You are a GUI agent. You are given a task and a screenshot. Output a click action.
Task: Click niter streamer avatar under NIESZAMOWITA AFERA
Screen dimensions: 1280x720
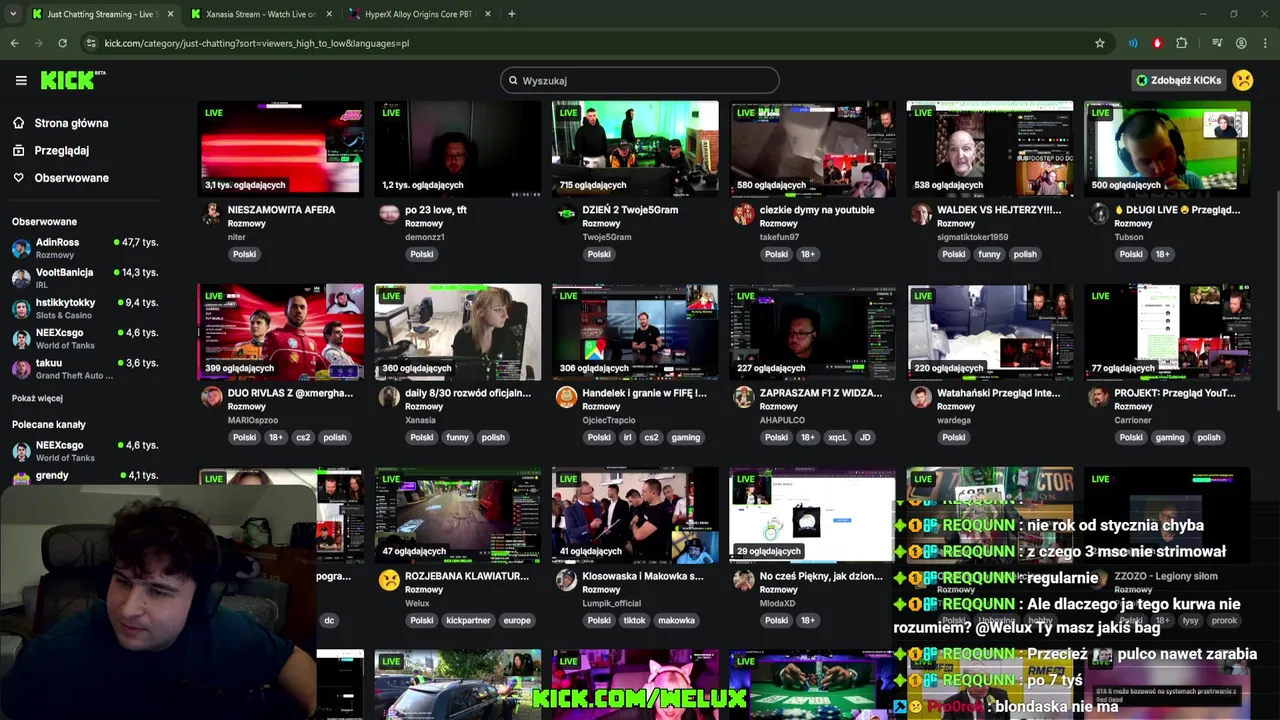click(211, 213)
